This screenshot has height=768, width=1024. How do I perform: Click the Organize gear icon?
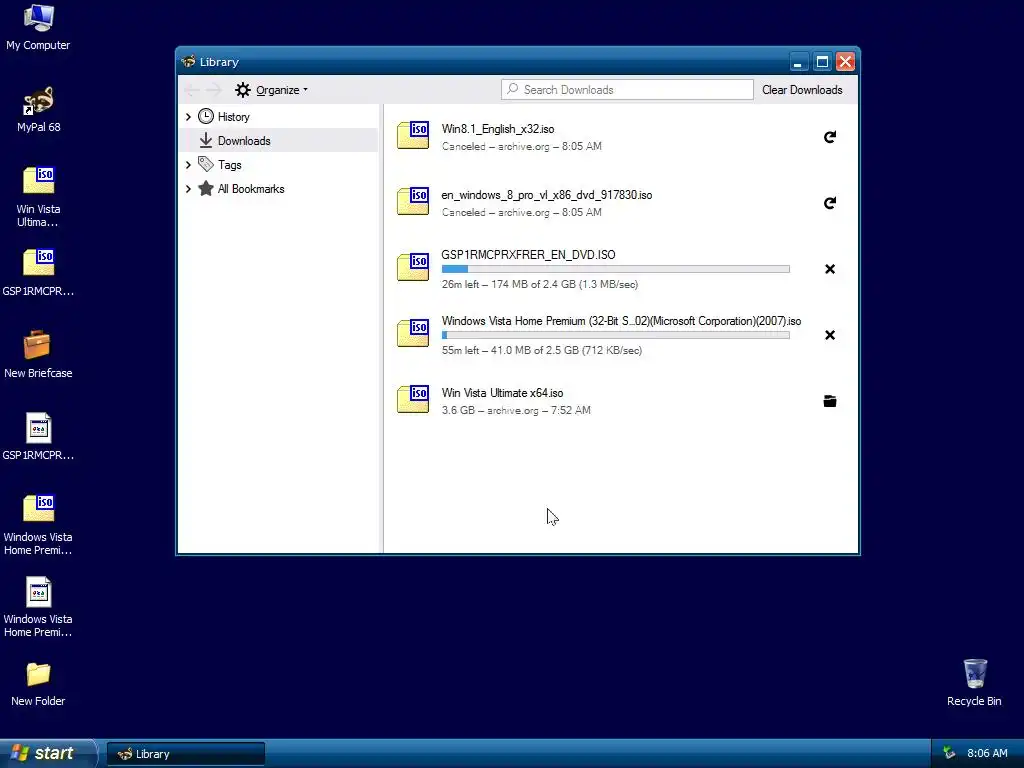243,90
